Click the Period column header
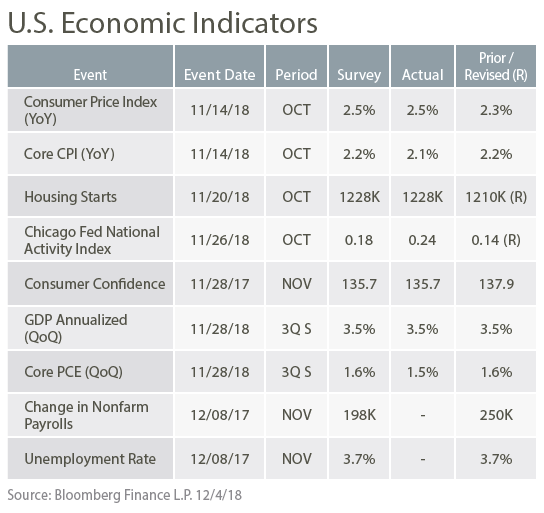 pyautogui.click(x=296, y=66)
